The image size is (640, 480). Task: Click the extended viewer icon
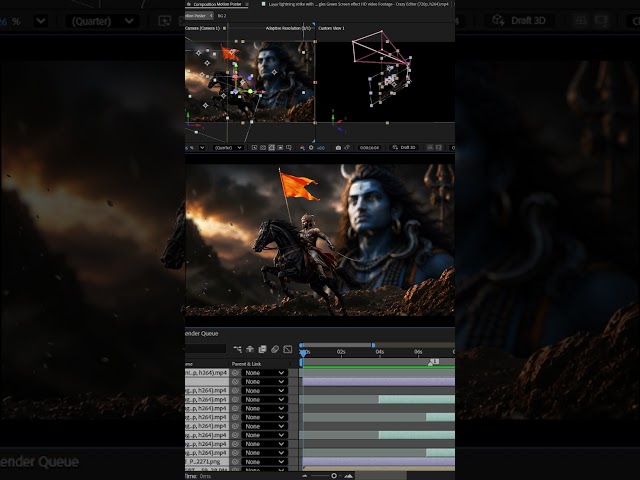439,147
